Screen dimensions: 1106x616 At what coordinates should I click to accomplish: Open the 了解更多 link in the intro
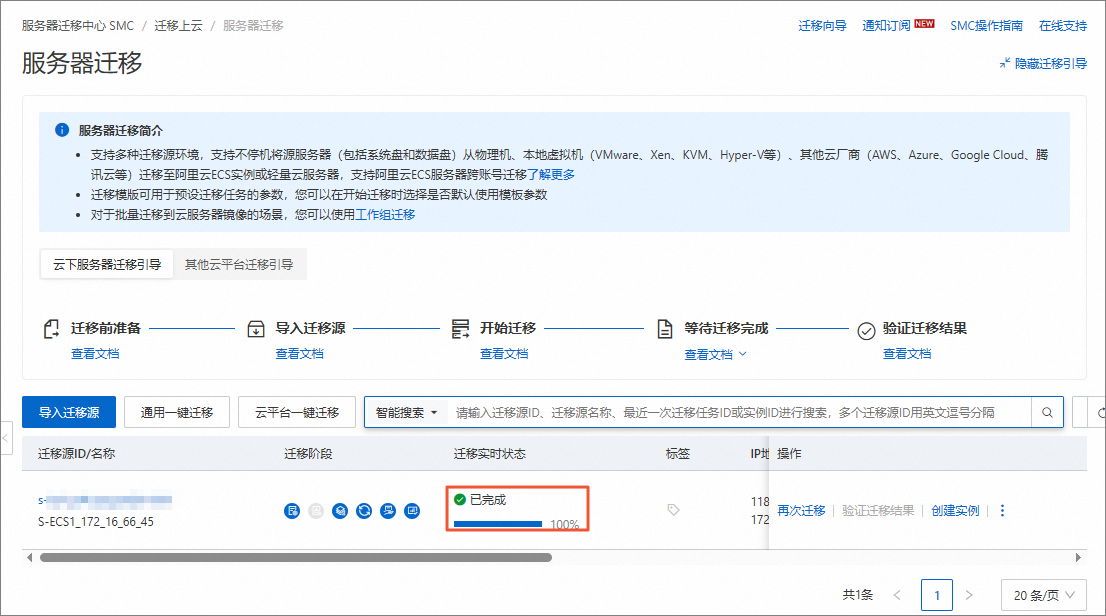tap(551, 174)
